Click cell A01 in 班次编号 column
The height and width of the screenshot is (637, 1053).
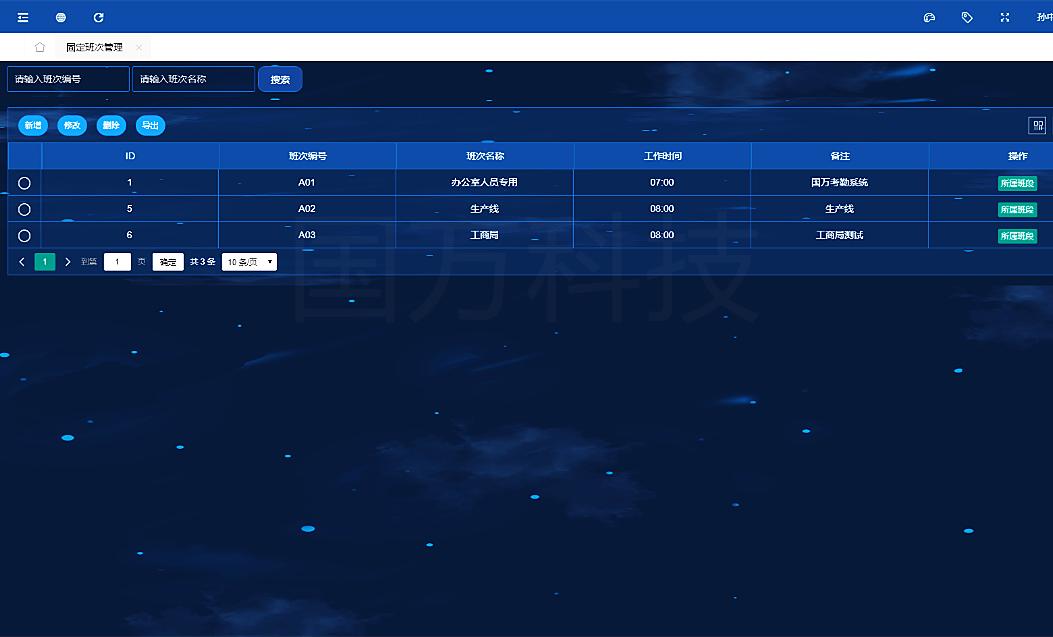click(x=307, y=183)
